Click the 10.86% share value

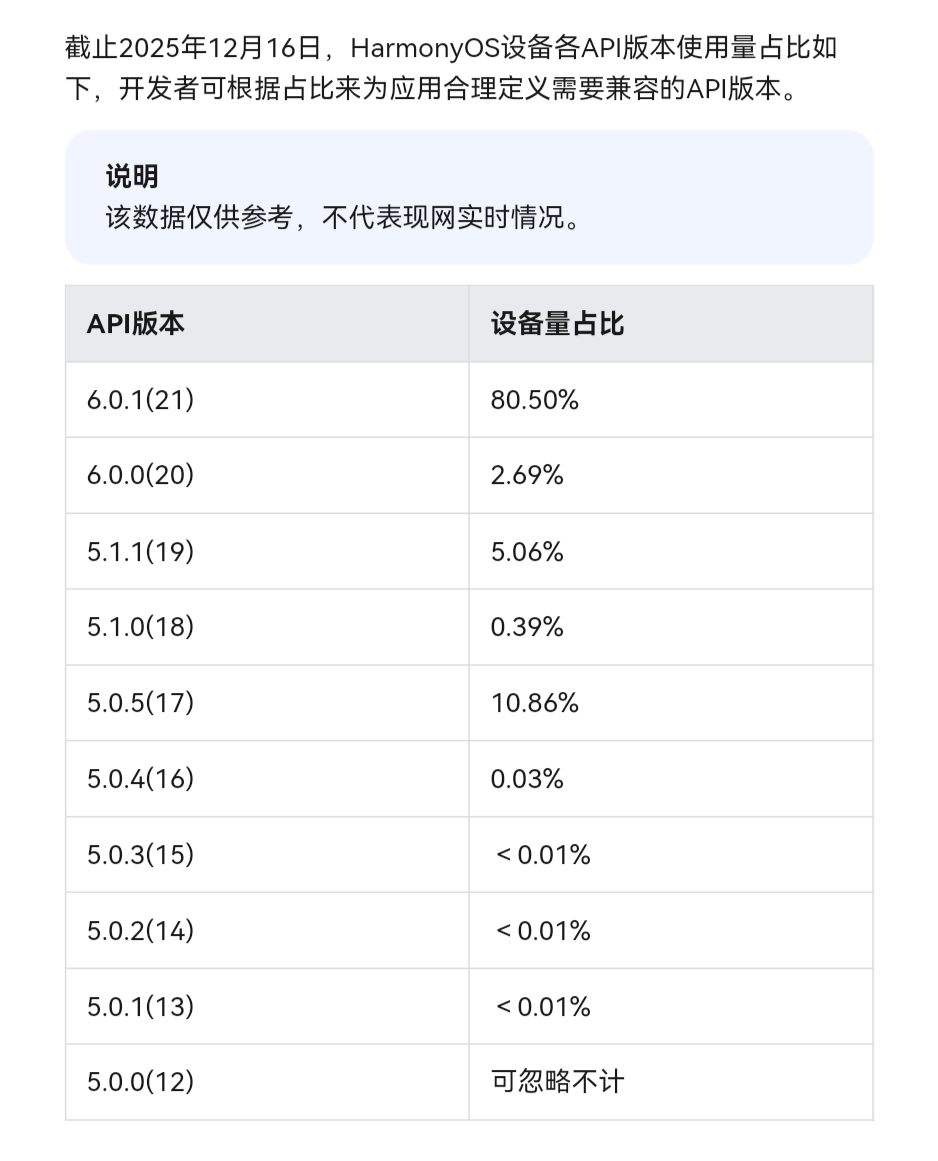click(x=534, y=703)
